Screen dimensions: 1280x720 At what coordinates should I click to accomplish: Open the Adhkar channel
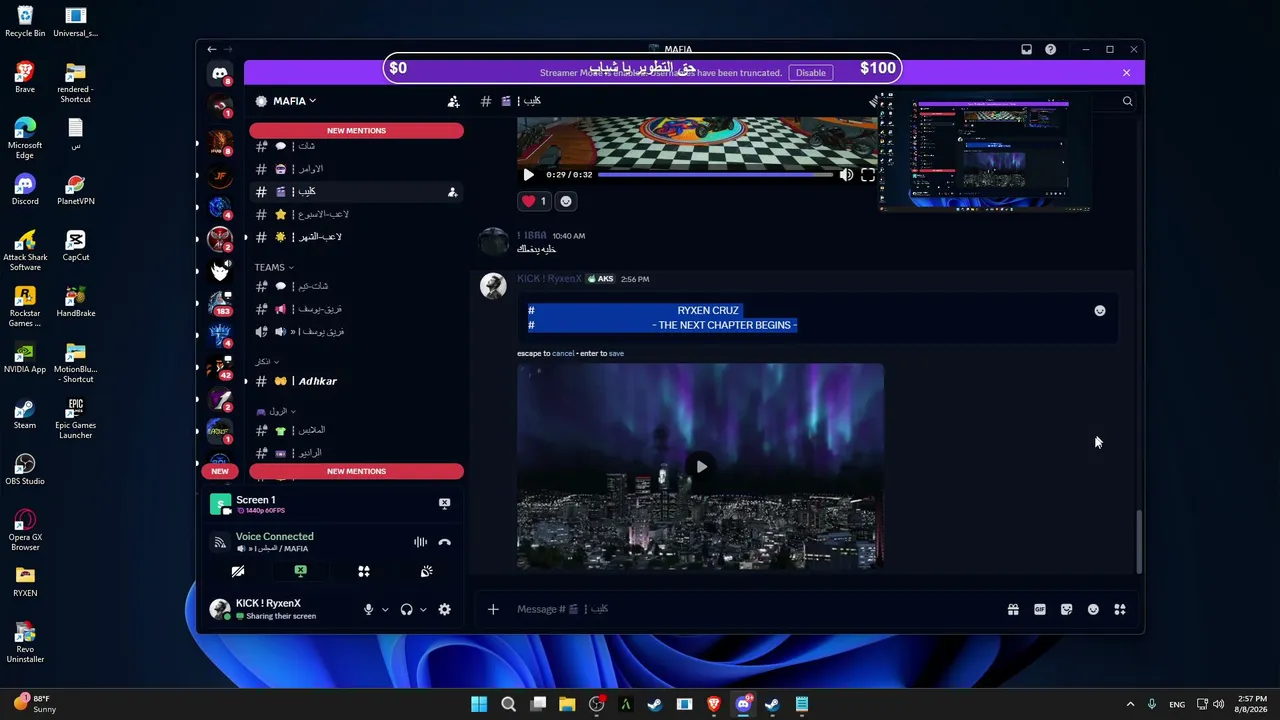(356, 381)
